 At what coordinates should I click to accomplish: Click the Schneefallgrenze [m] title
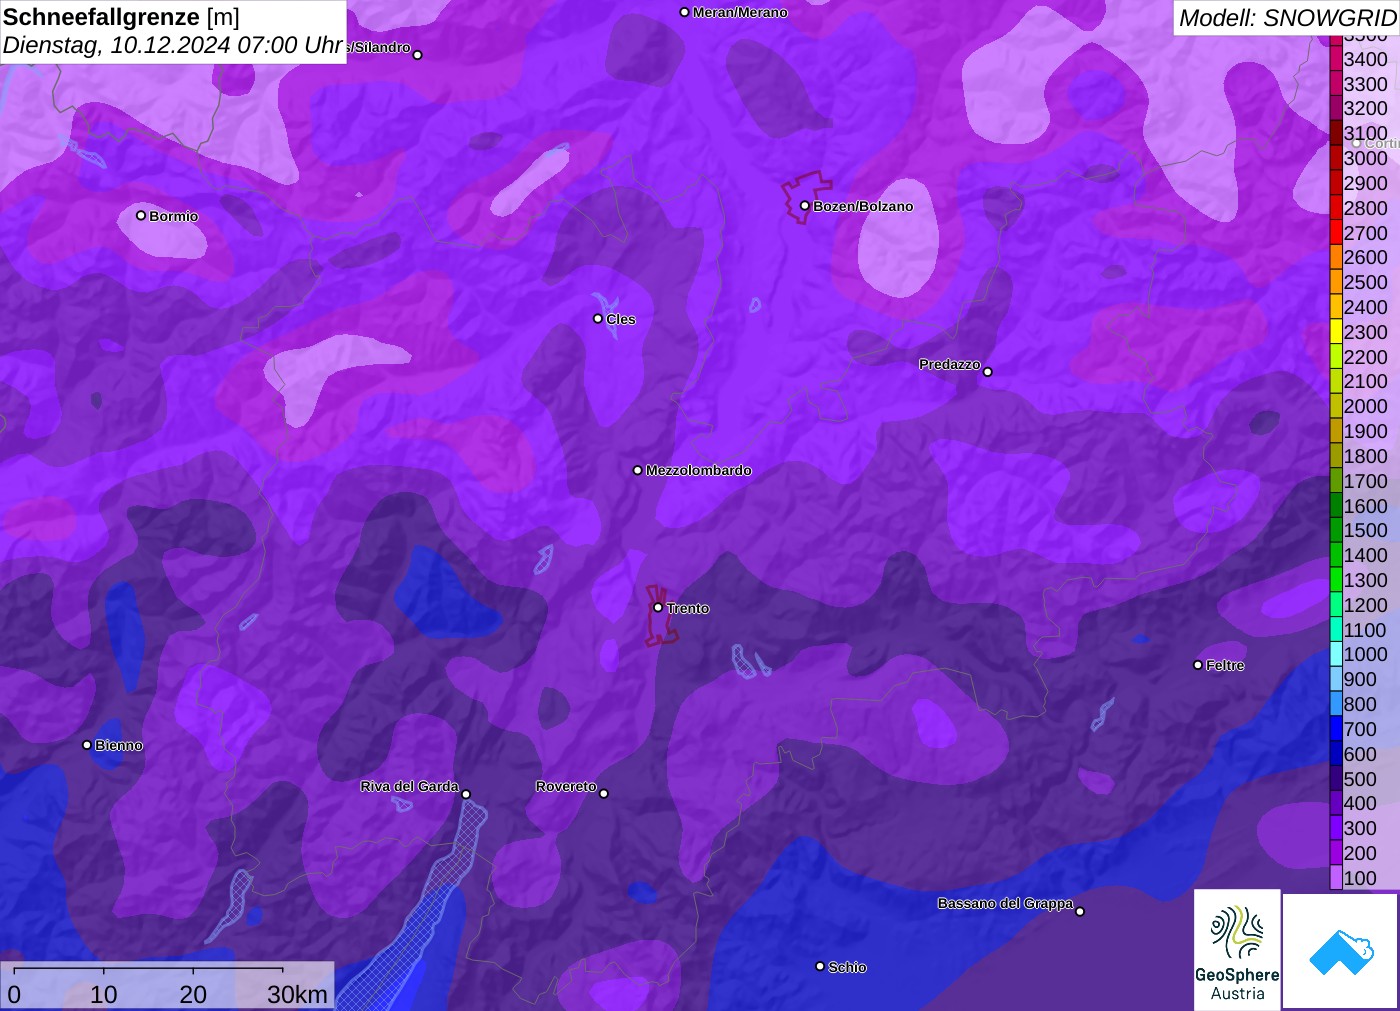coord(121,17)
